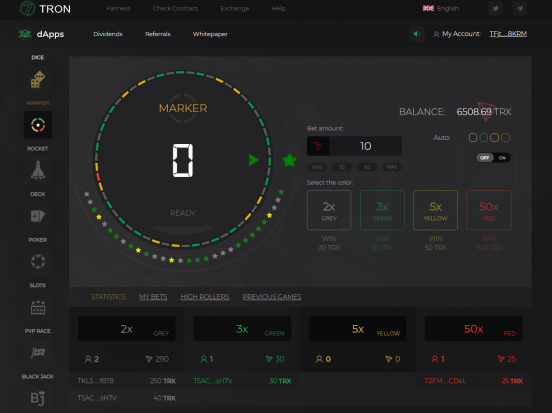Open the Black Jack BJ icon
The width and height of the screenshot is (552, 413).
[38, 398]
